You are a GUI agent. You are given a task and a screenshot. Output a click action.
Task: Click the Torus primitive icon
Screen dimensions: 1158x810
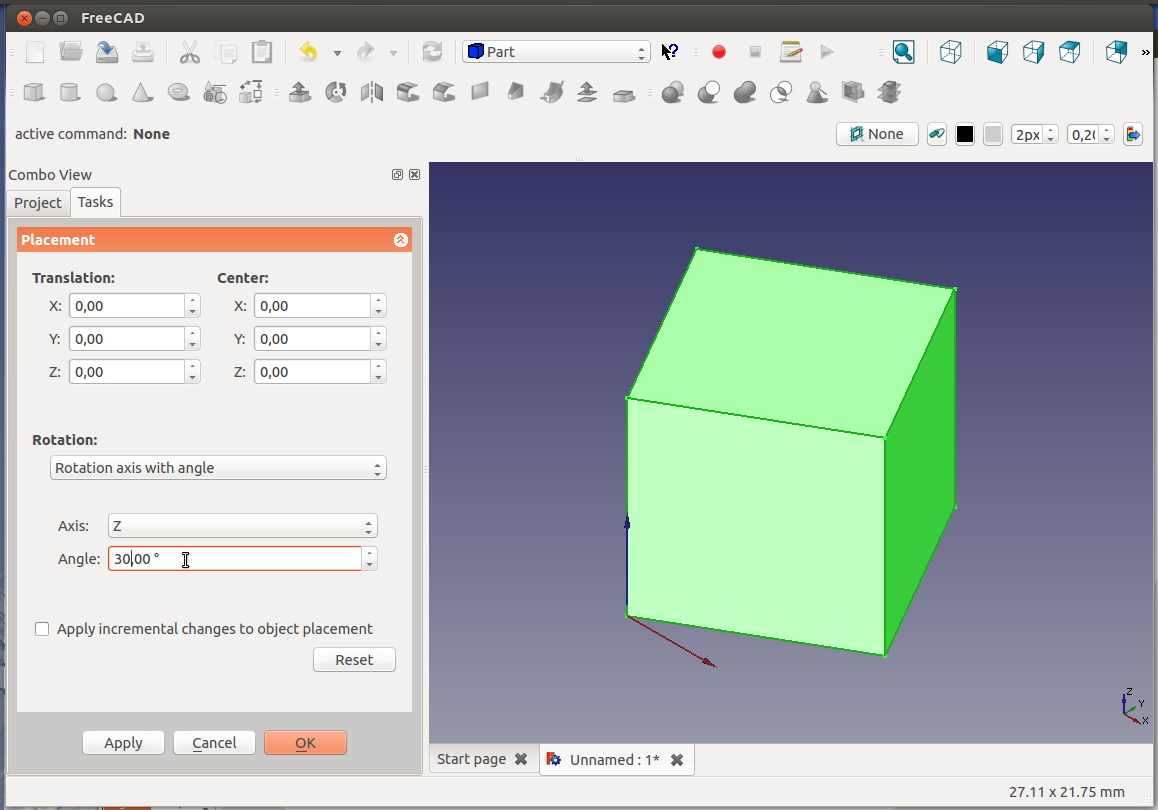coord(179,93)
